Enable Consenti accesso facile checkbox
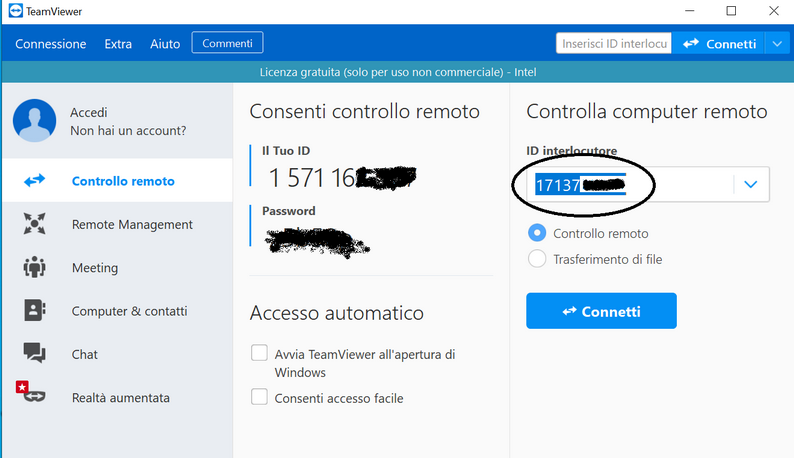The image size is (794, 458). click(259, 397)
